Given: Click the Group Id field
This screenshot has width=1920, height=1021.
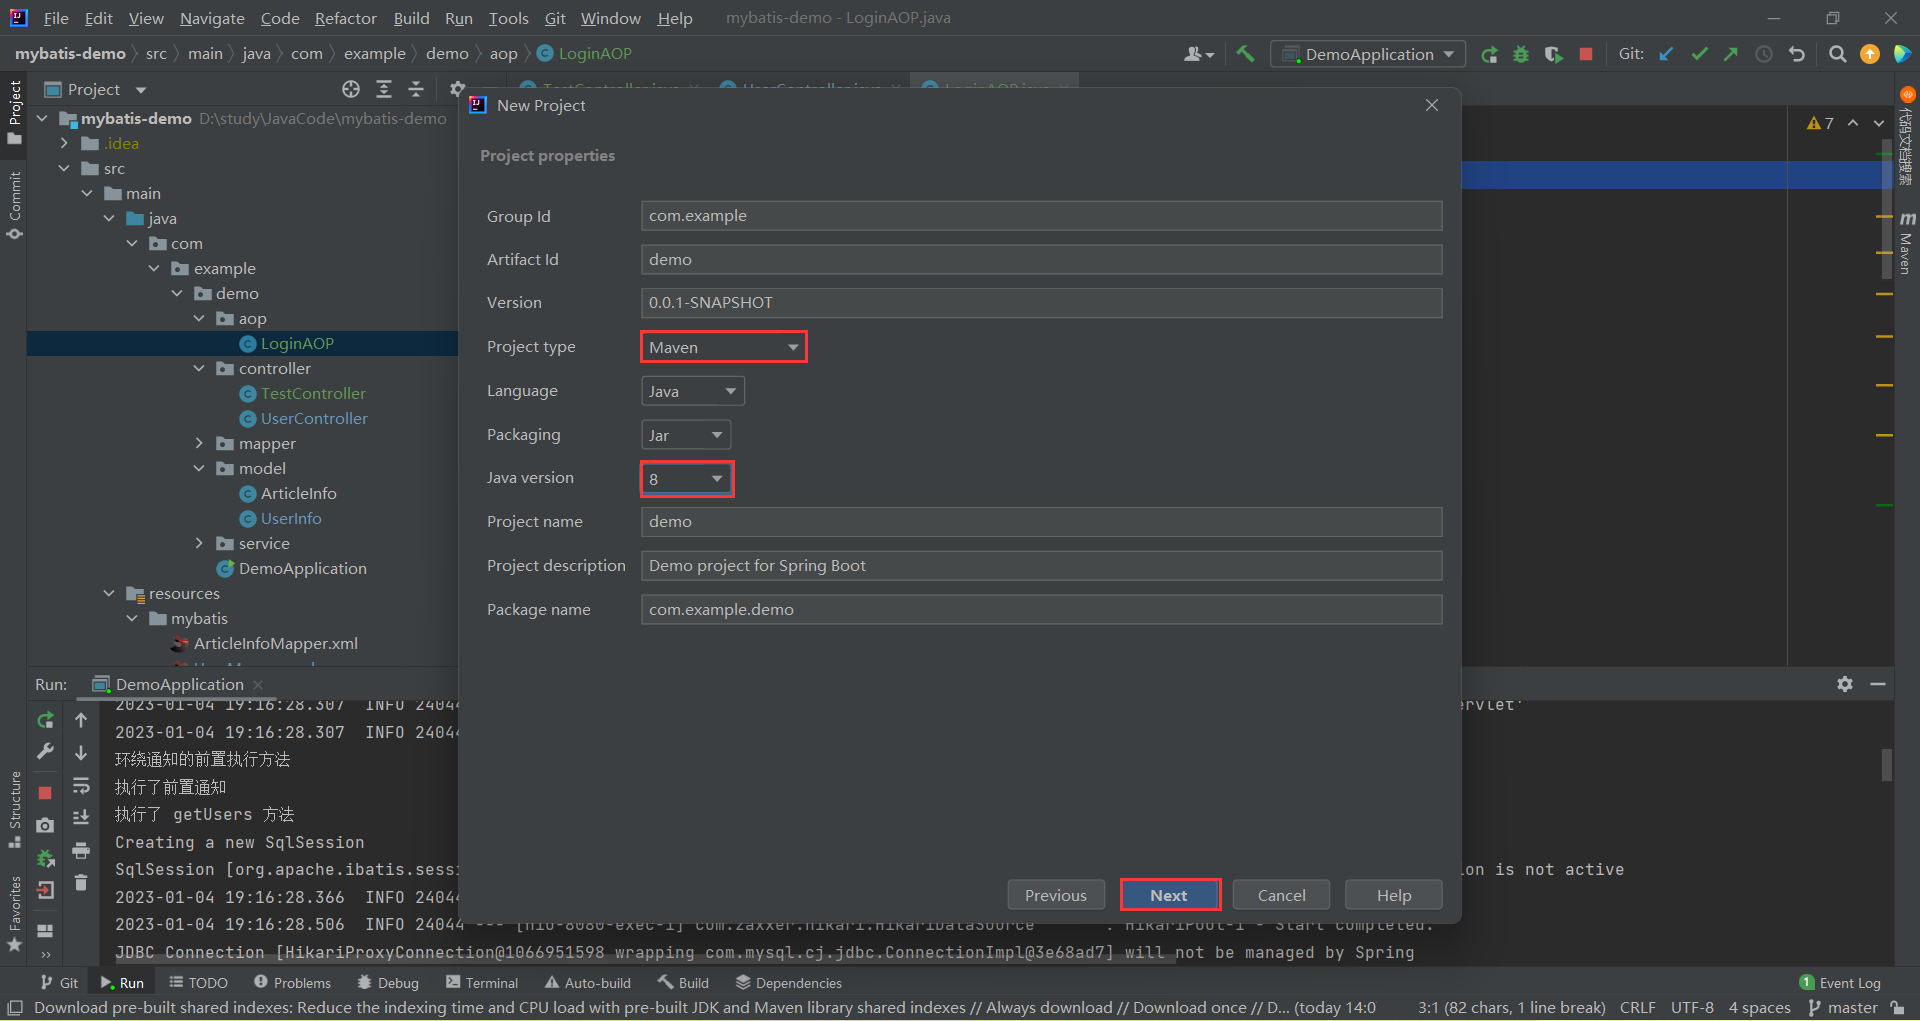Looking at the screenshot, I should click(1041, 216).
